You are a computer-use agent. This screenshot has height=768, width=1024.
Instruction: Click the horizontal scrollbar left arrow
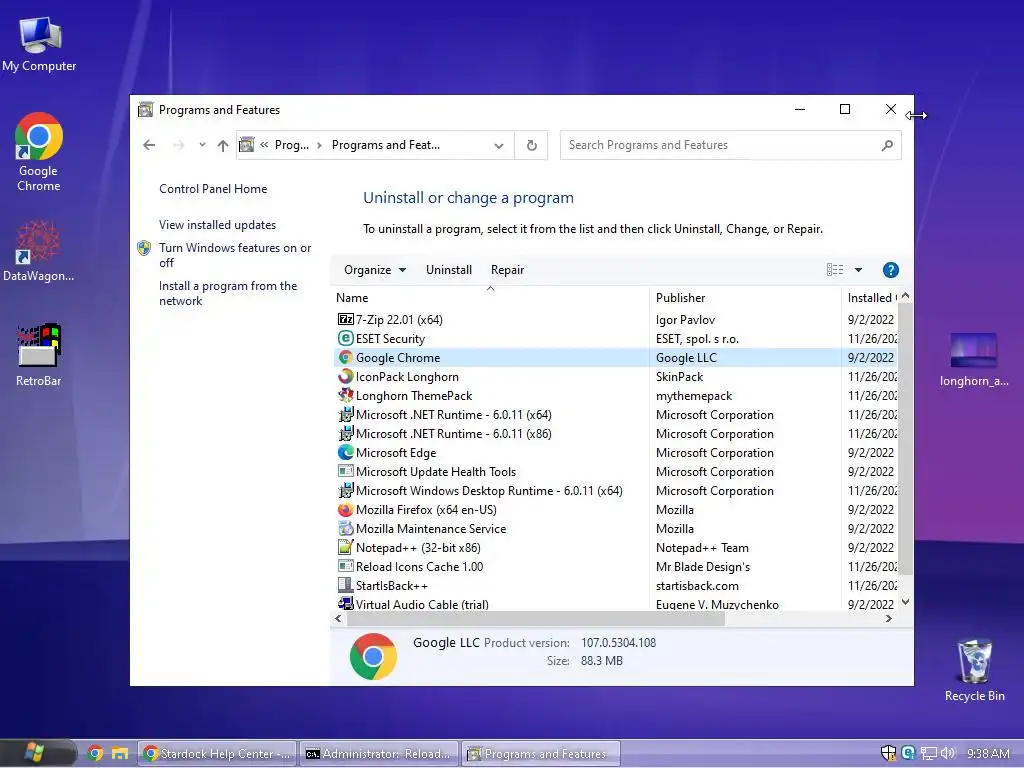pyautogui.click(x=338, y=618)
